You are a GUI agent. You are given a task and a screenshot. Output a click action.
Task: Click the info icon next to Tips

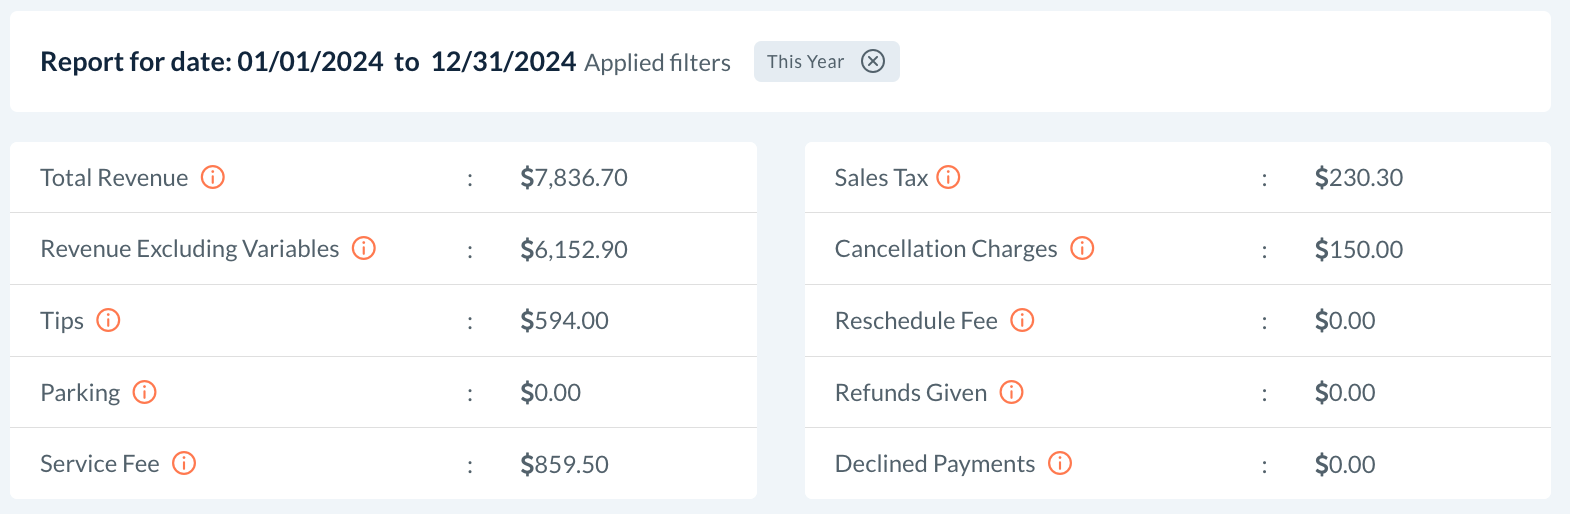tap(108, 320)
